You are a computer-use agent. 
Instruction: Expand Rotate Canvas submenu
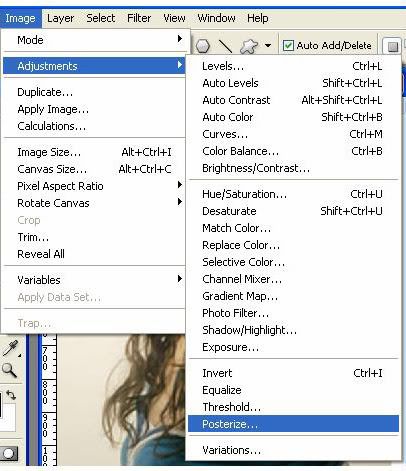94,203
